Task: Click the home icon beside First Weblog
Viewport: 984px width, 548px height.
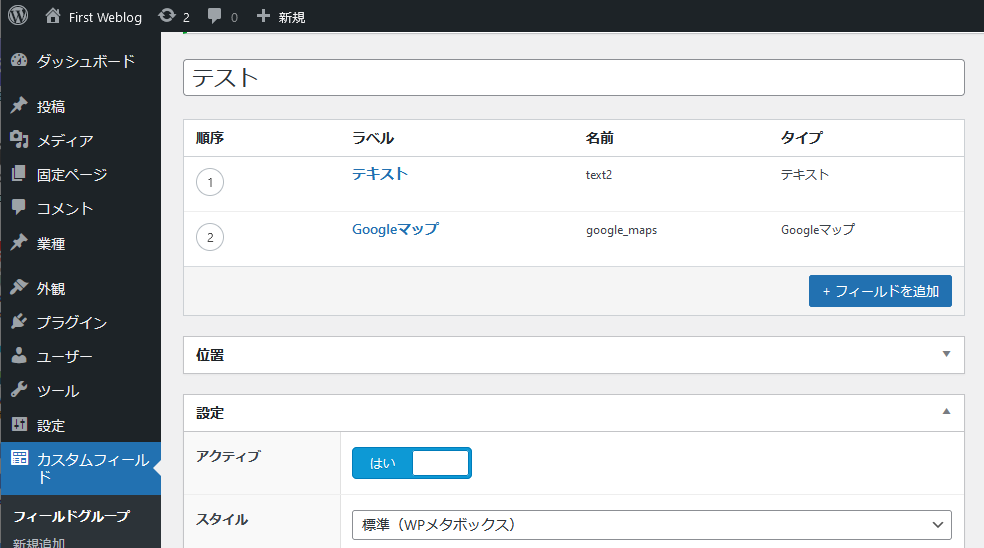Action: 53,16
